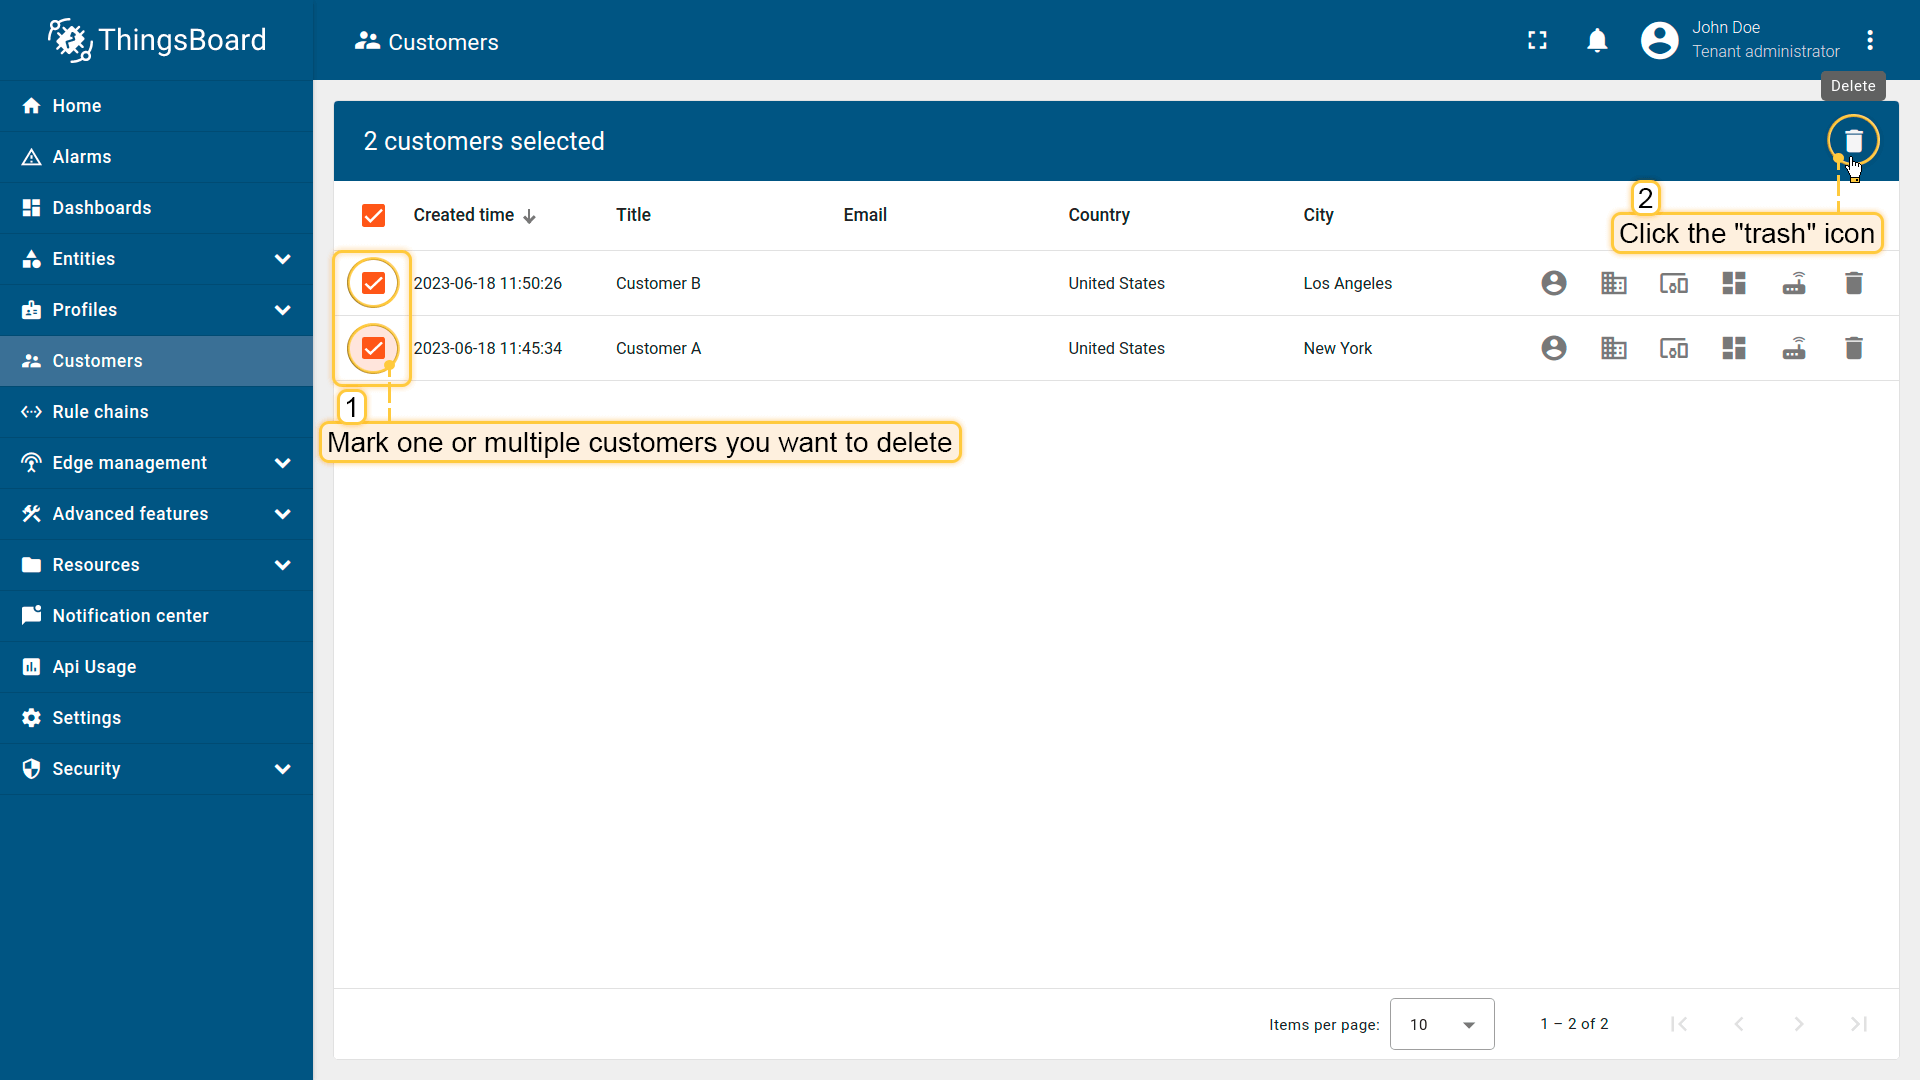Open manage edges icon for Customer B
Viewport: 1920px width, 1080px height.
click(1793, 283)
